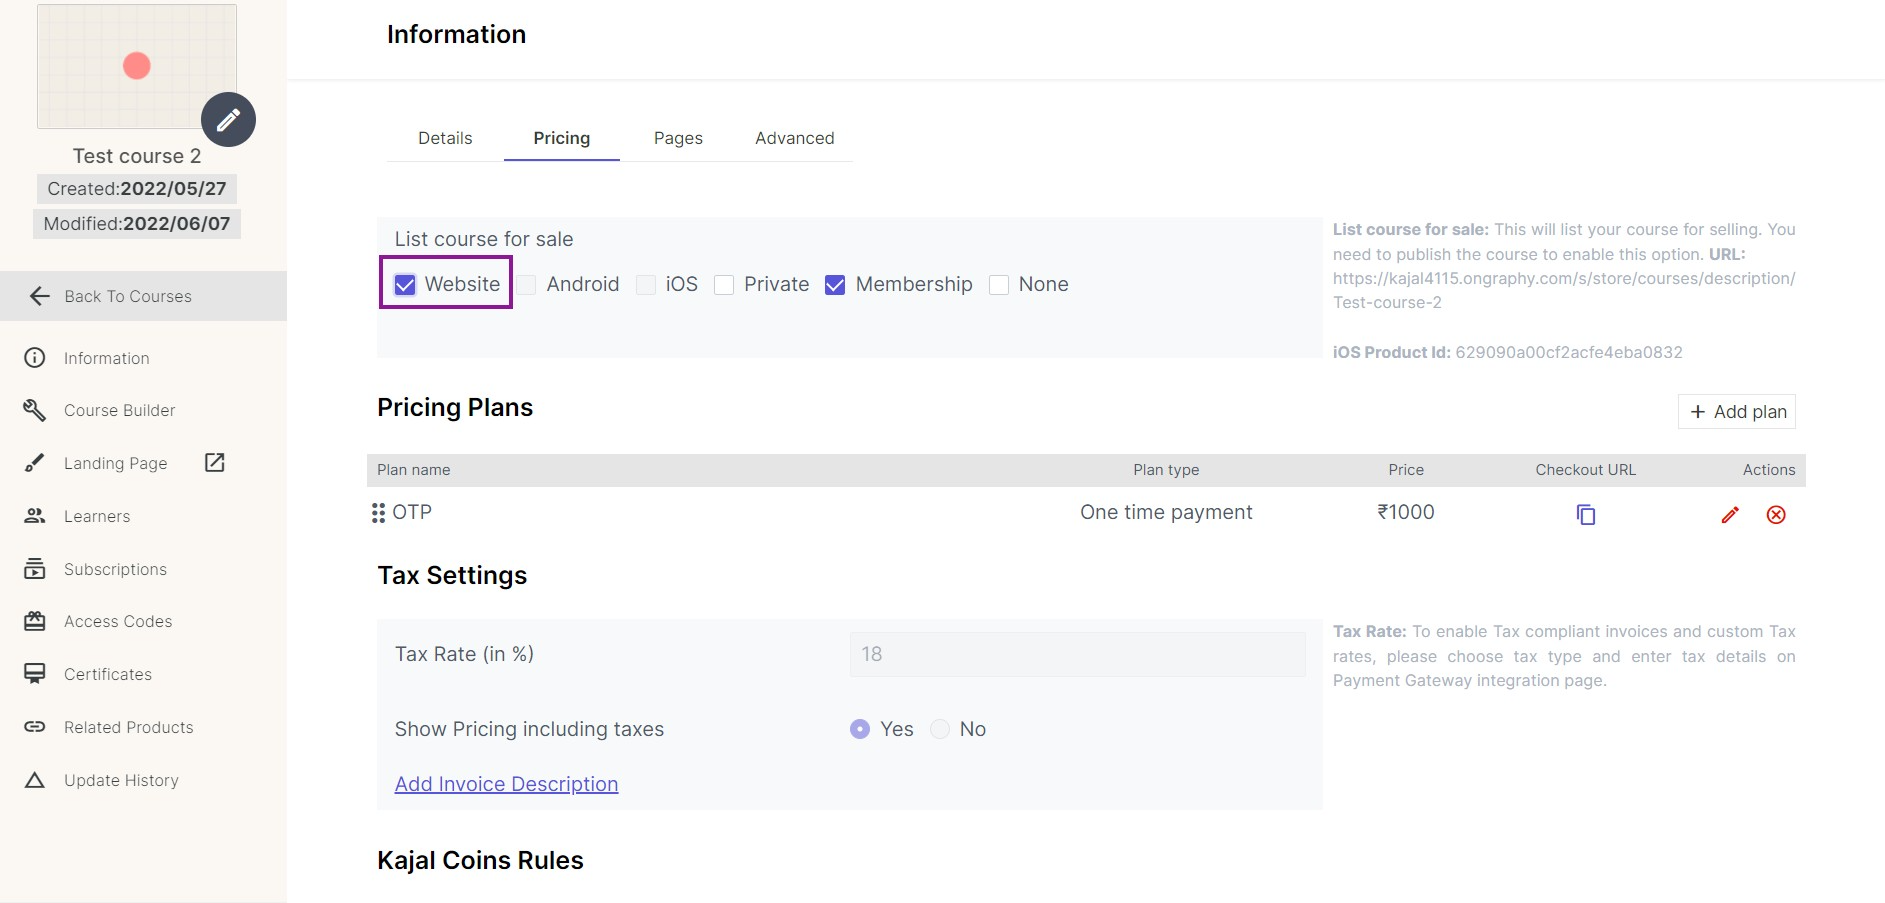The image size is (1885, 903).
Task: Toggle the Membership checkbox
Action: tap(835, 285)
